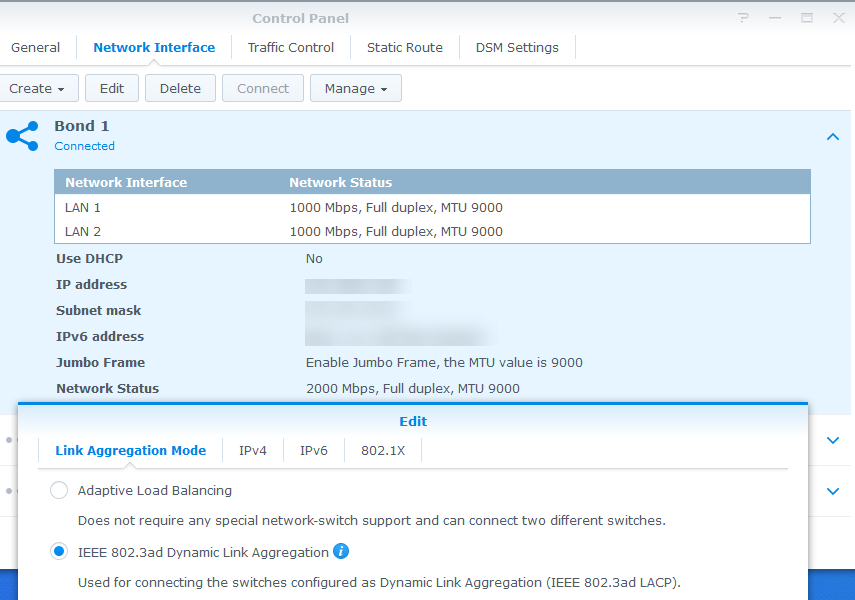The image size is (855, 600).
Task: Open the IPv6 tab in Edit dialog
Action: pos(313,450)
